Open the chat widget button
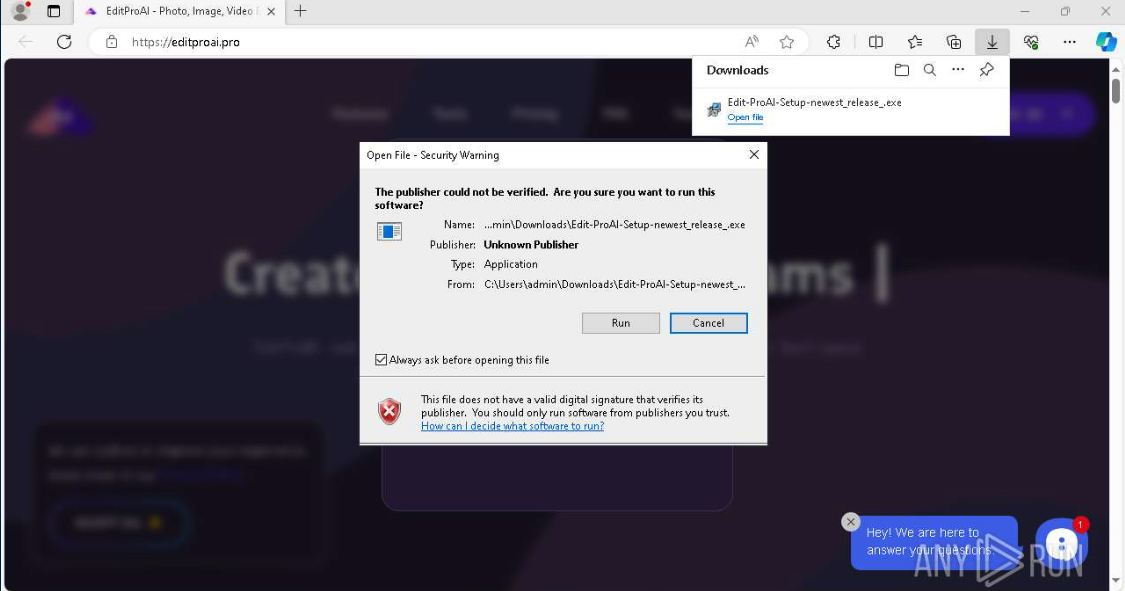The width and height of the screenshot is (1125, 591). click(x=1061, y=544)
